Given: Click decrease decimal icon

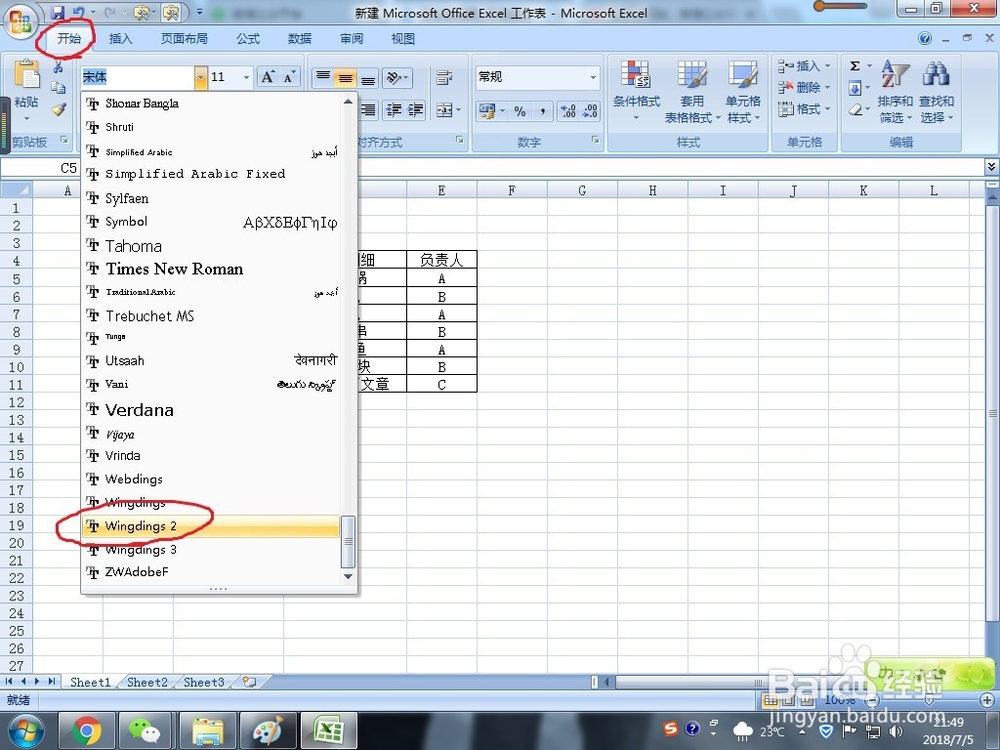Looking at the screenshot, I should click(x=590, y=111).
